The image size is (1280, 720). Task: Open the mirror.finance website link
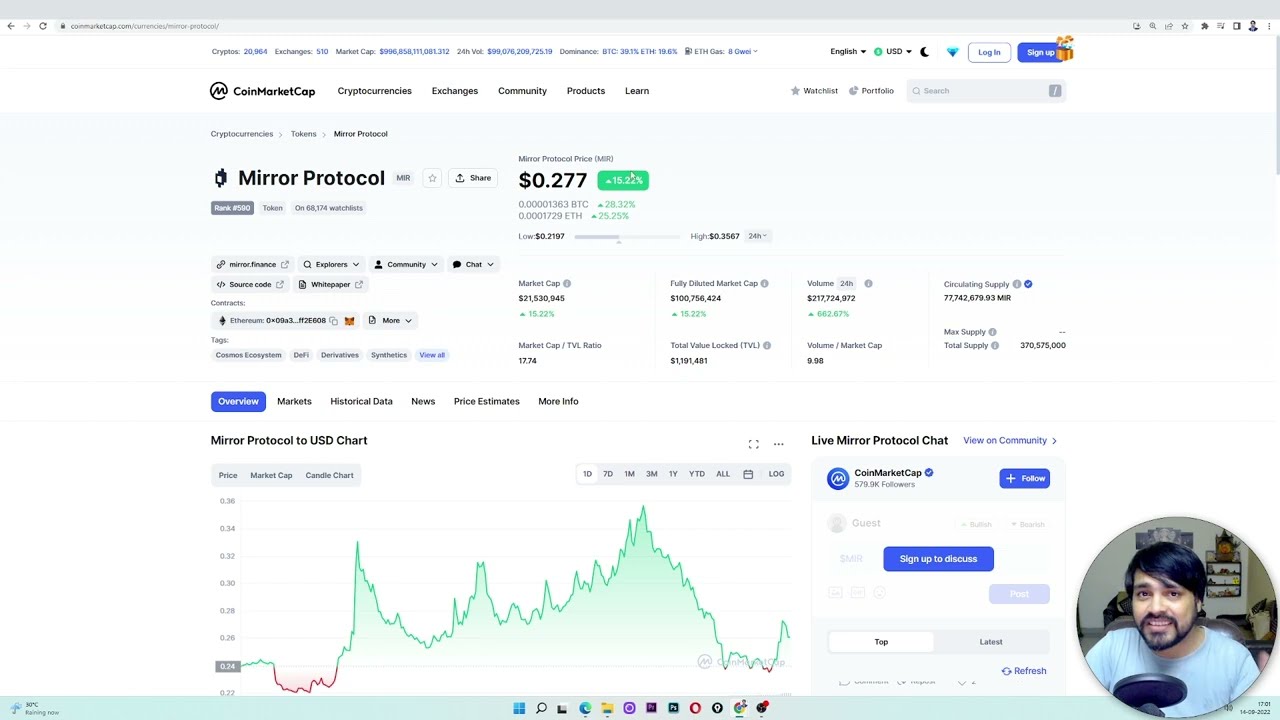pyautogui.click(x=252, y=265)
